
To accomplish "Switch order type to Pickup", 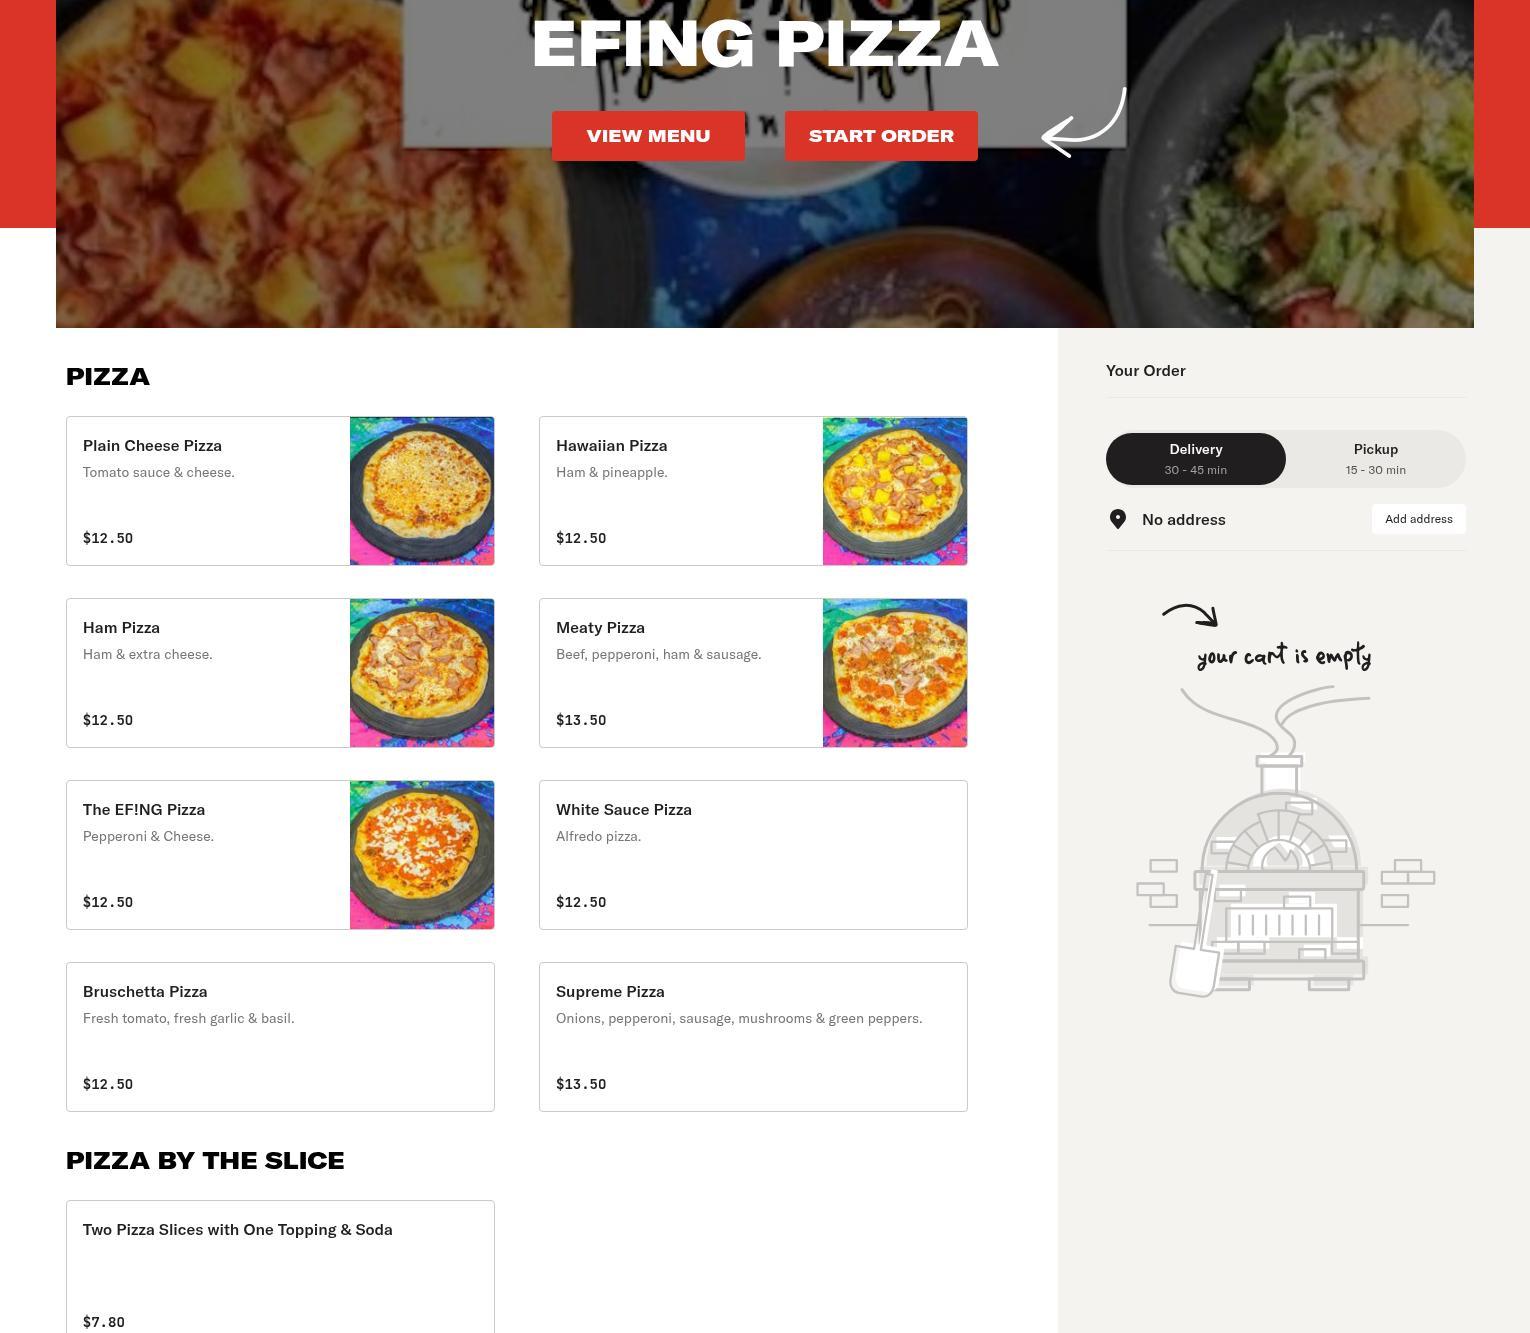I will pyautogui.click(x=1376, y=459).
